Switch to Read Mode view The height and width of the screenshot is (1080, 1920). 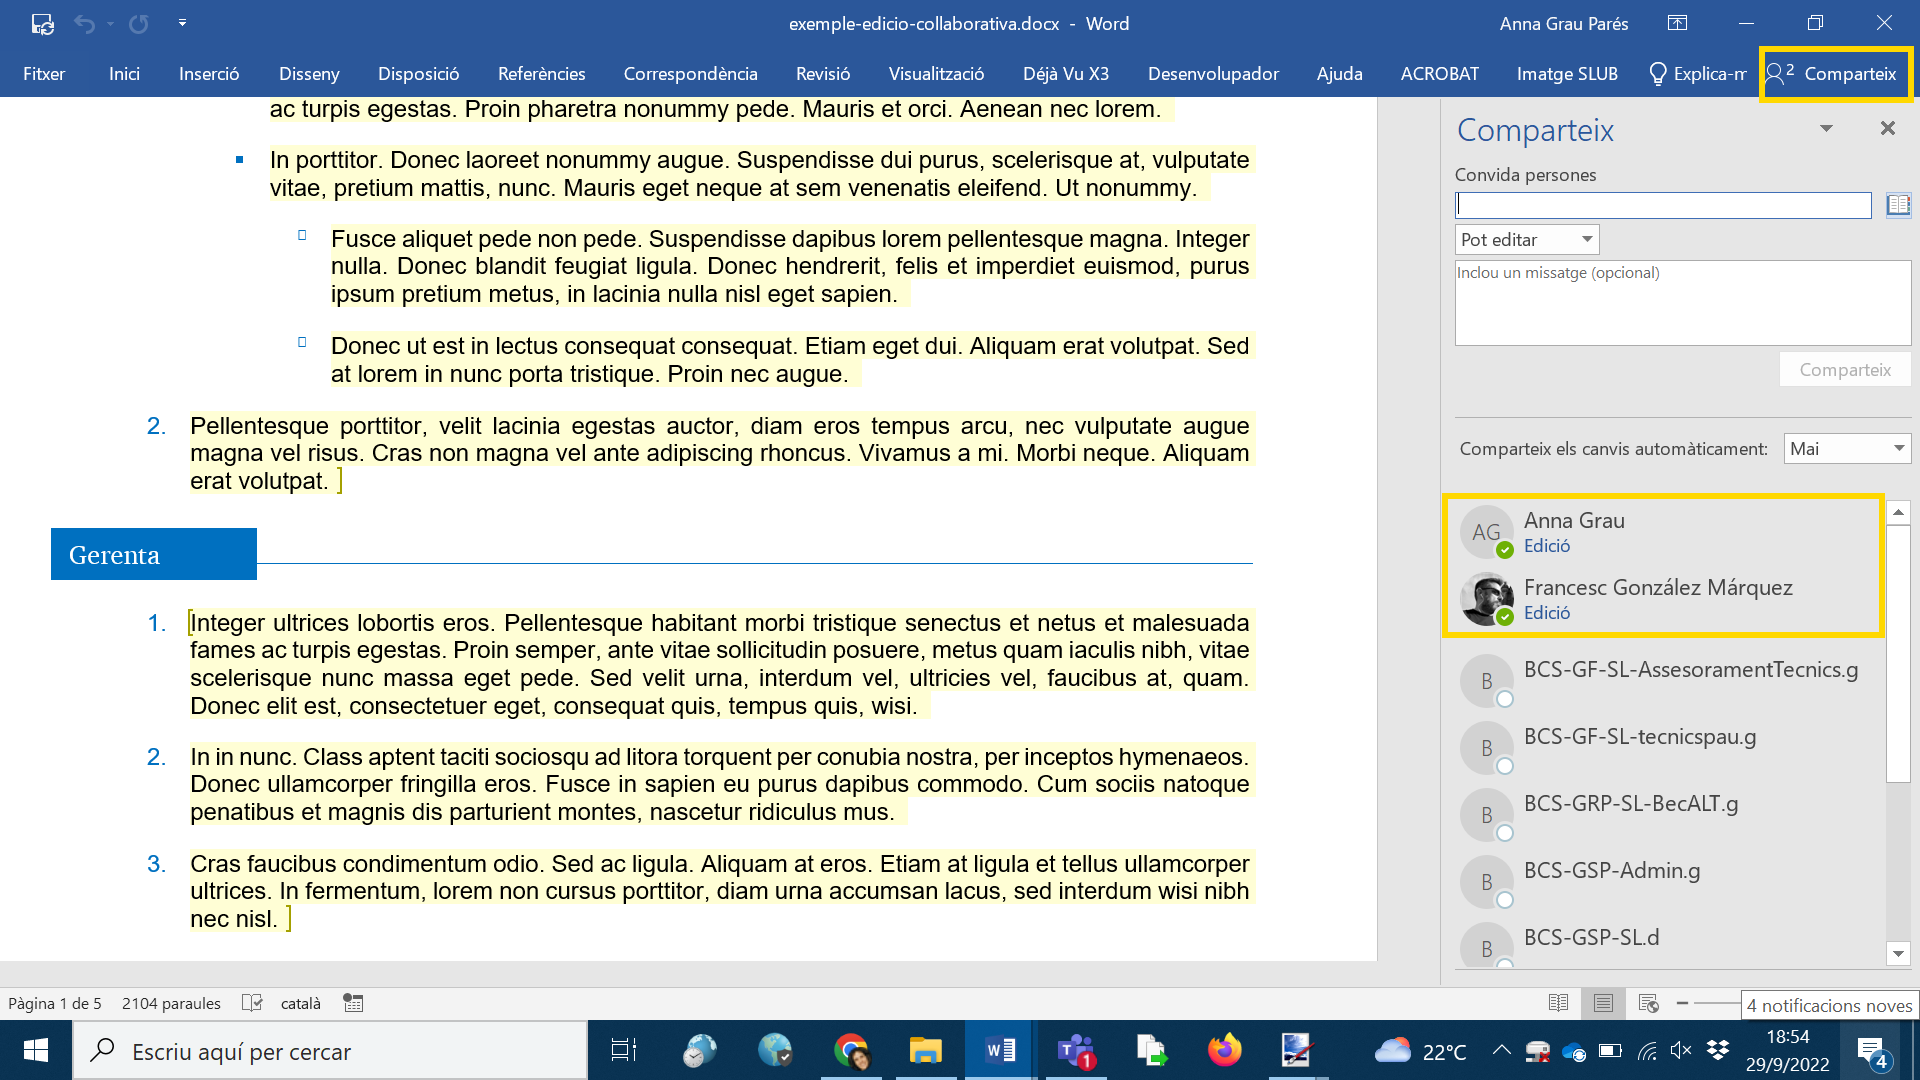pos(1558,1003)
